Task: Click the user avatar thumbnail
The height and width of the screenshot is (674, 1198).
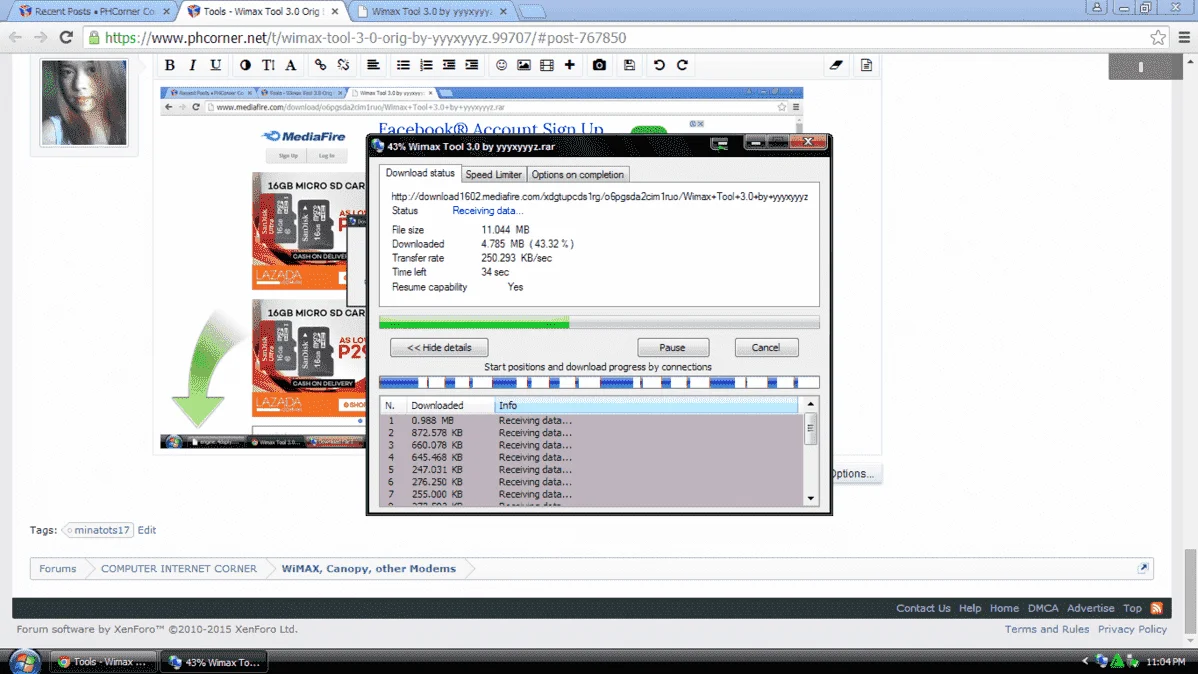Action: (x=84, y=102)
